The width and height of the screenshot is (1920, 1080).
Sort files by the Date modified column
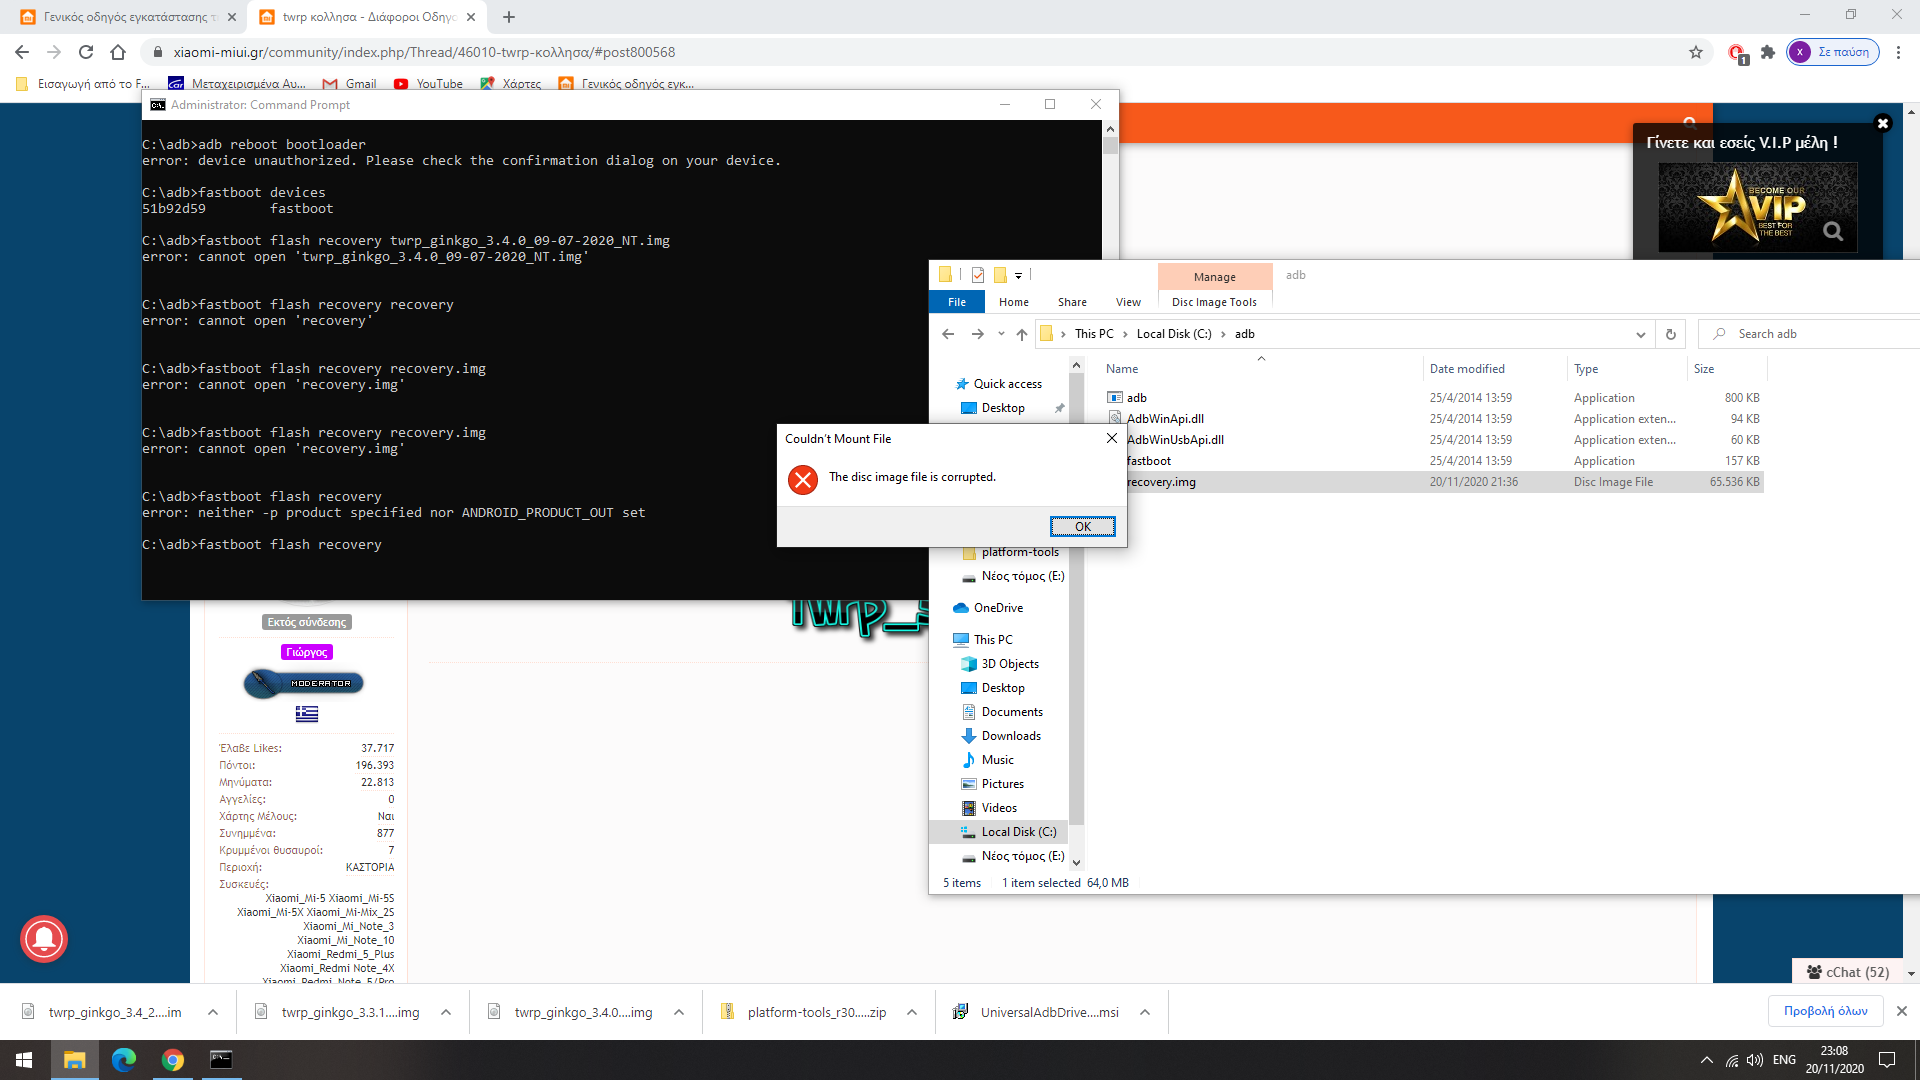(1467, 369)
